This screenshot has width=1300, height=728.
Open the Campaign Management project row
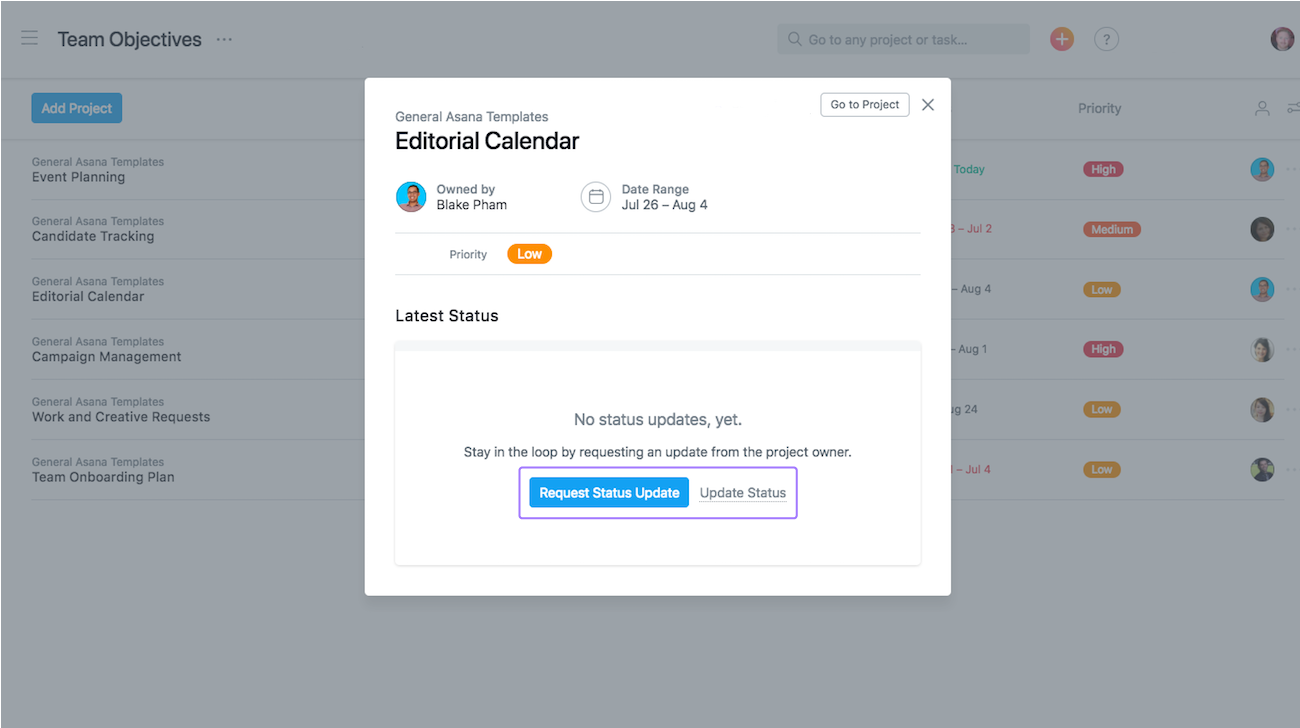(106, 350)
